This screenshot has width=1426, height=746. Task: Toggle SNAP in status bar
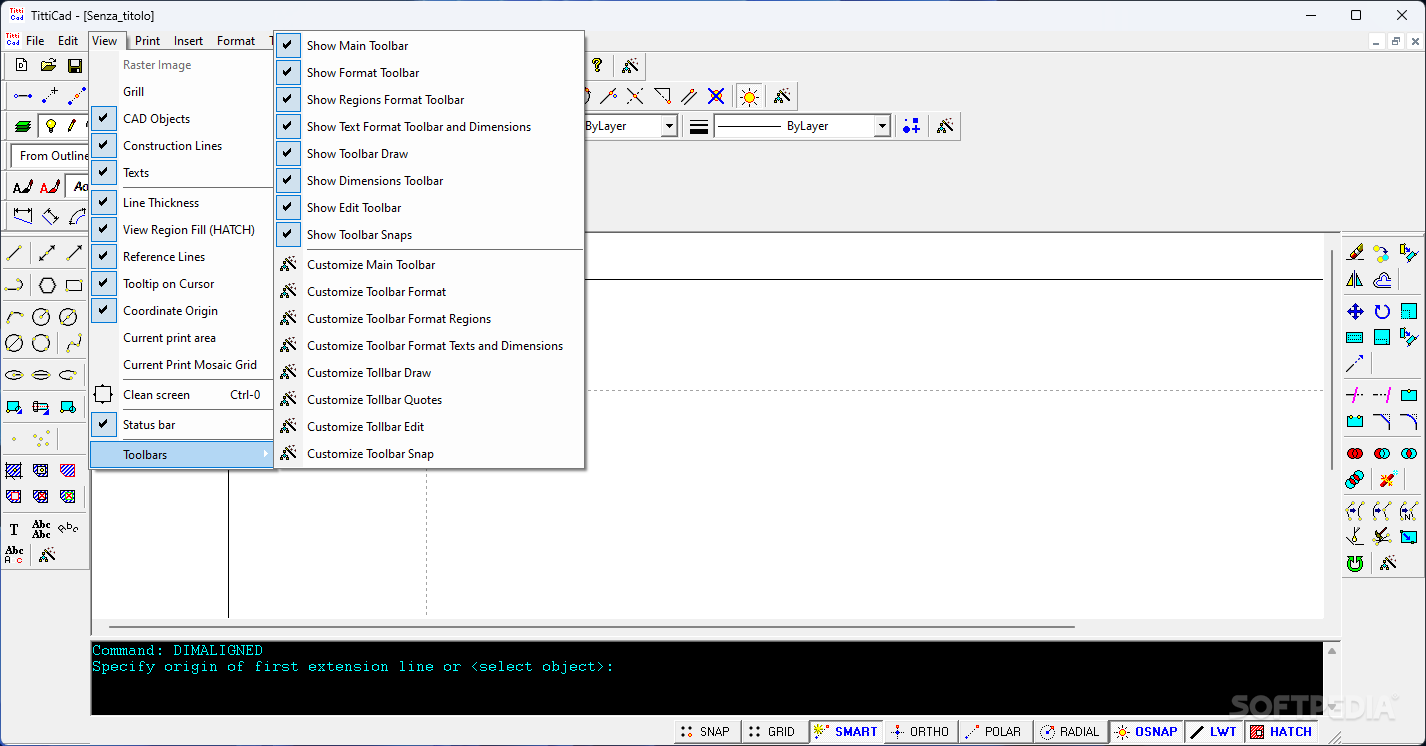[705, 732]
